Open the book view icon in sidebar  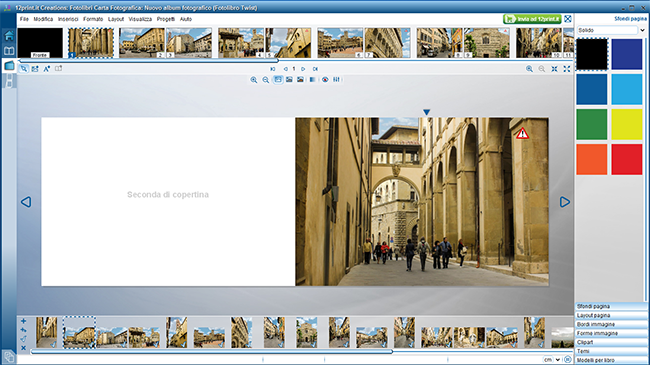9,51
